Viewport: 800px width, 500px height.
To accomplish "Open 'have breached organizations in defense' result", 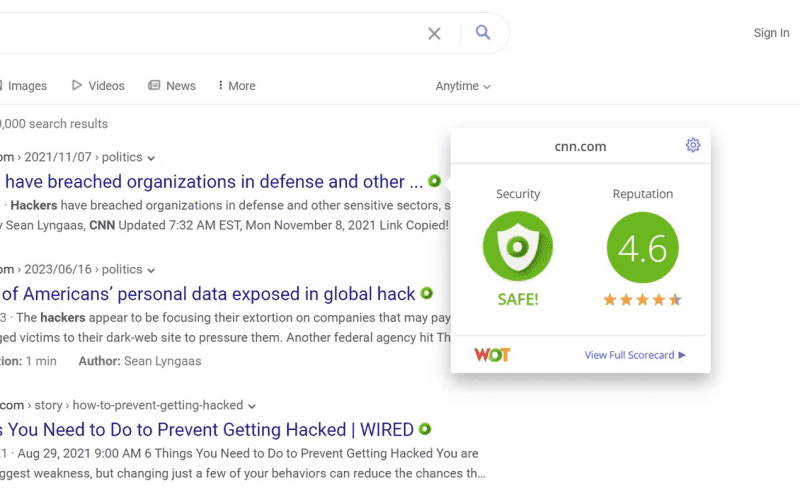I will (x=214, y=182).
